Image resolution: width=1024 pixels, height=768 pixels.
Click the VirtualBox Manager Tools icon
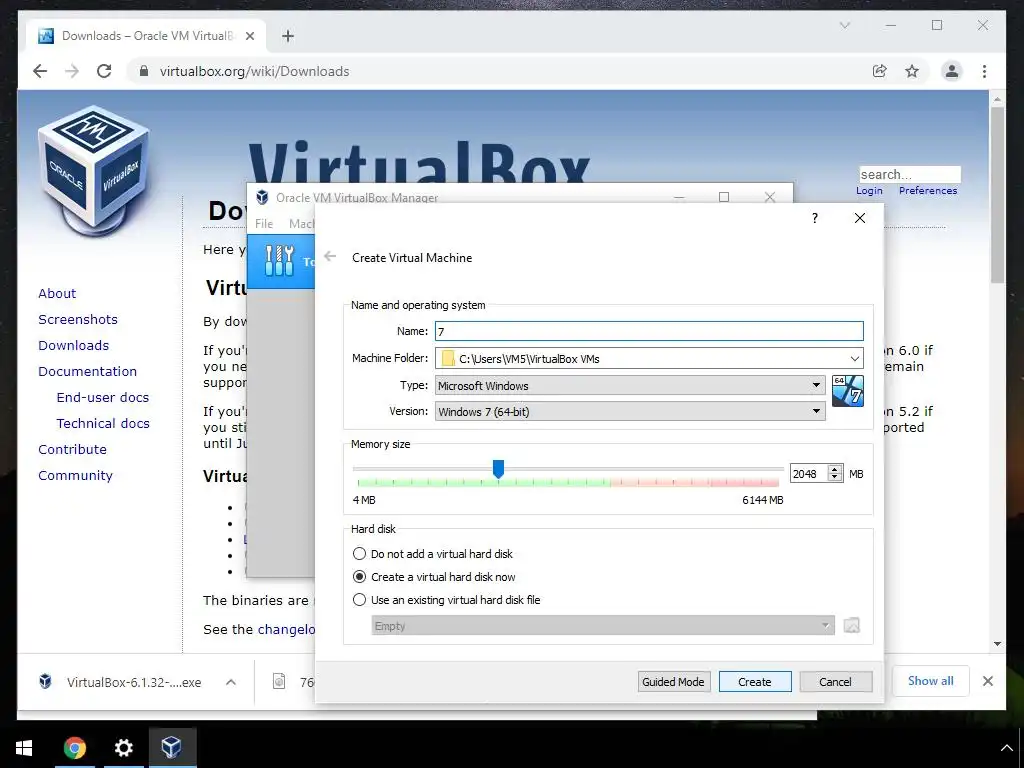click(x=280, y=261)
